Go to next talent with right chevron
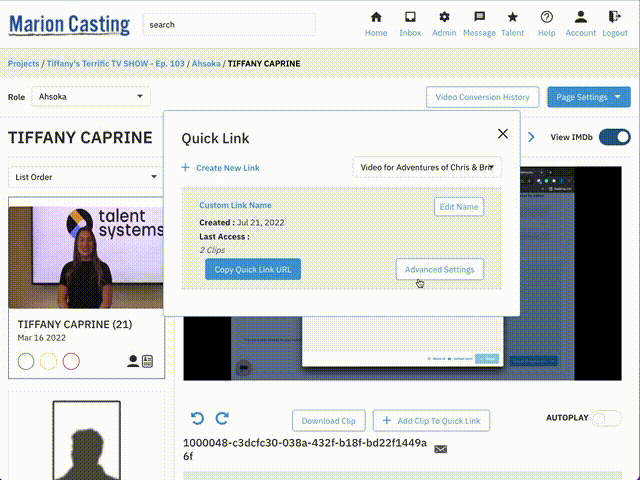Viewport: 640px width, 480px height. pos(531,137)
